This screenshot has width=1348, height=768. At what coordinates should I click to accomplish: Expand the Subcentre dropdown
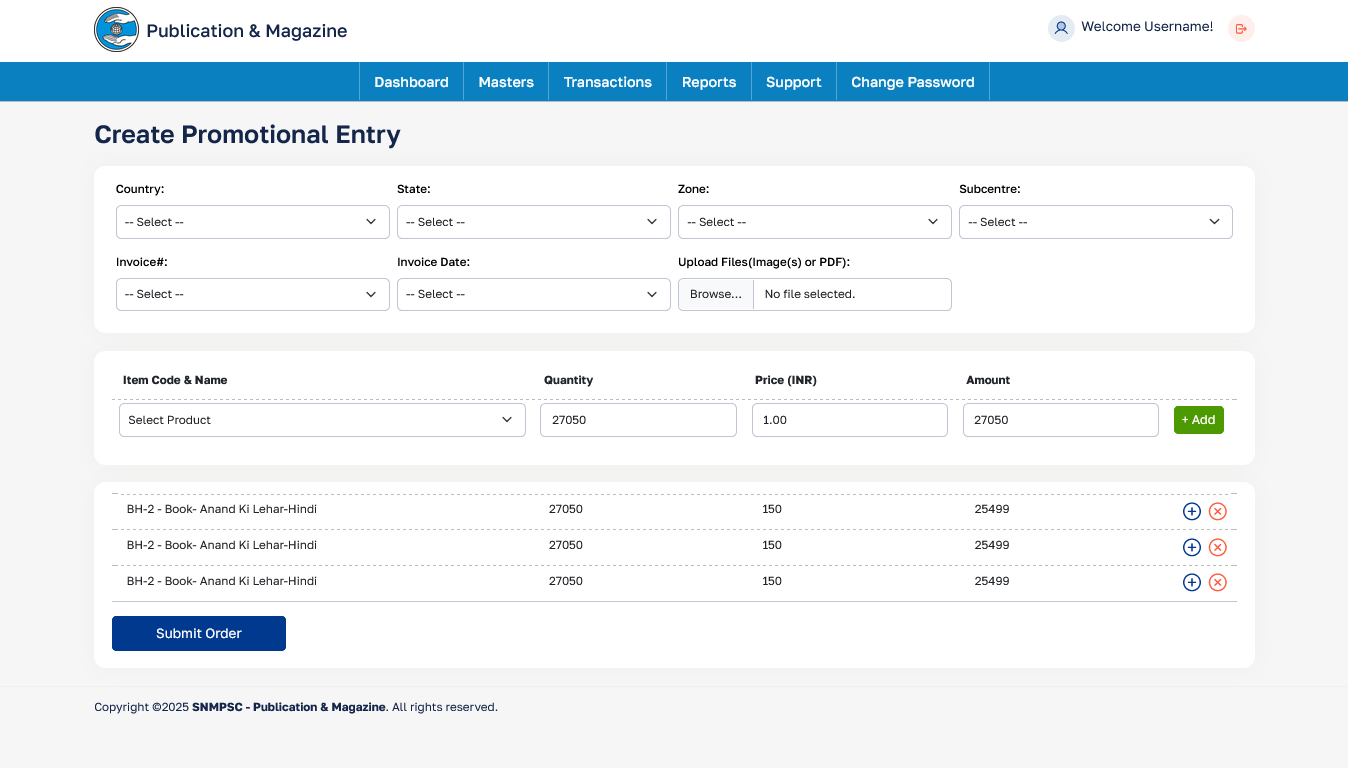coord(1095,222)
